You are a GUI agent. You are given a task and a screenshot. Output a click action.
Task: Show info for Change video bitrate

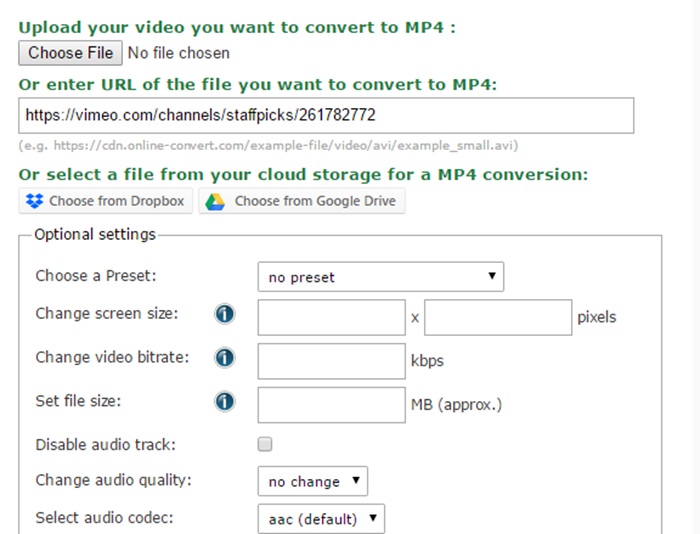[x=225, y=358]
